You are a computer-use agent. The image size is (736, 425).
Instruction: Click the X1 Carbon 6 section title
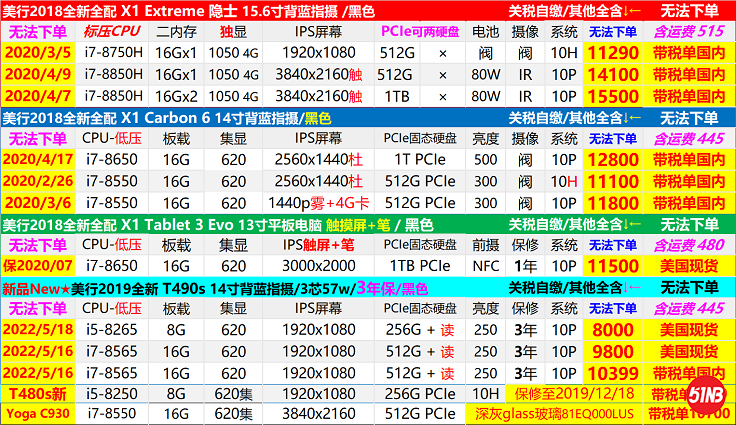167,117
